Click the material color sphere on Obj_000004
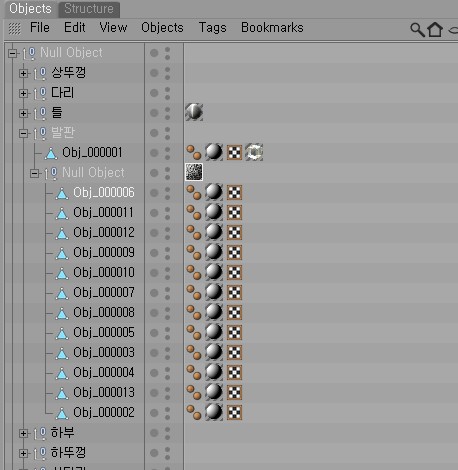This screenshot has height=470, width=458. [x=214, y=372]
